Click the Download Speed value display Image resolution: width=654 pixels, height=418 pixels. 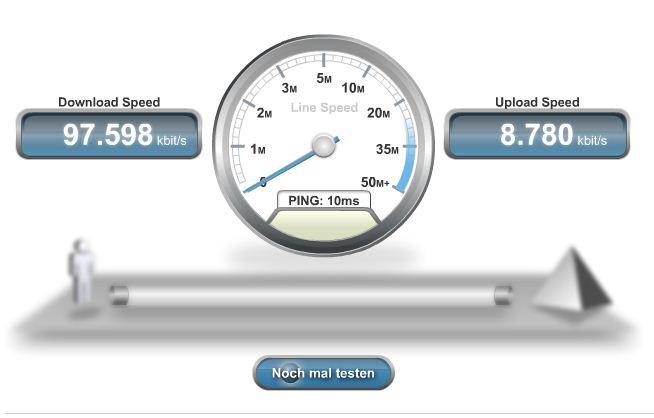tap(109, 134)
